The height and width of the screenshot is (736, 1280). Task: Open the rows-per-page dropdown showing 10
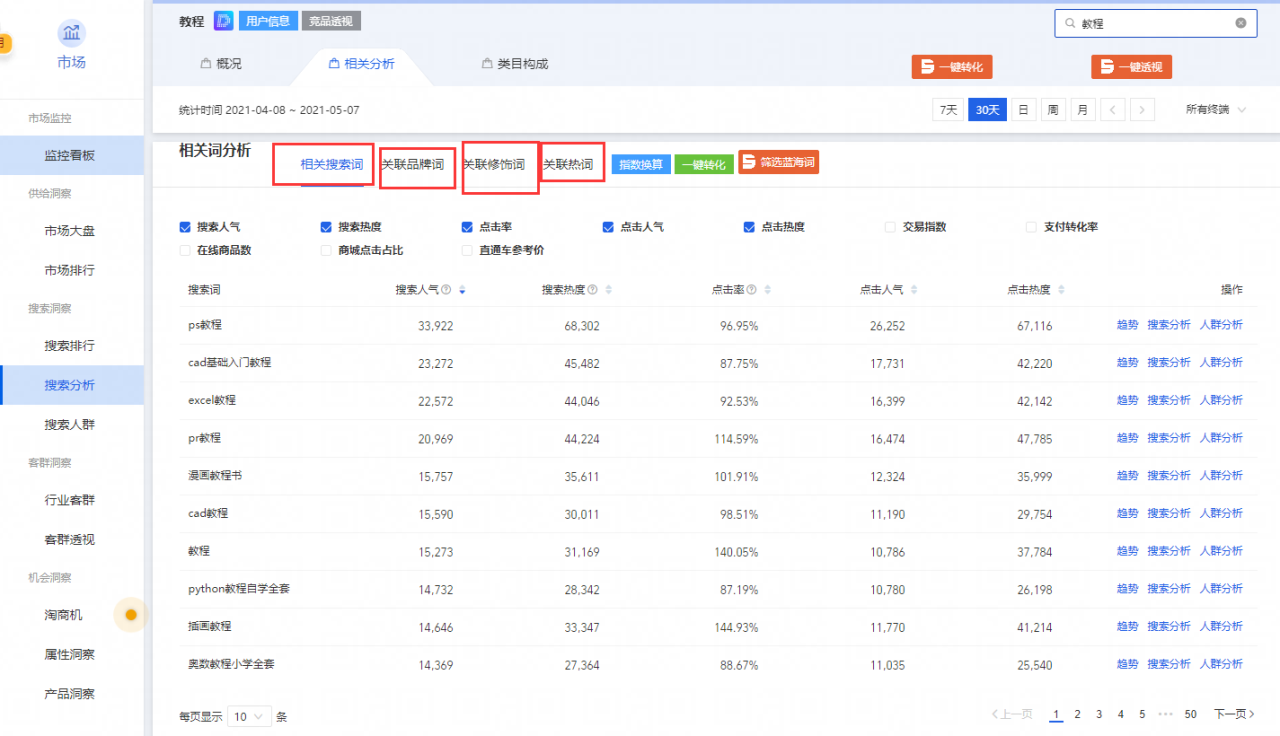tap(250, 716)
